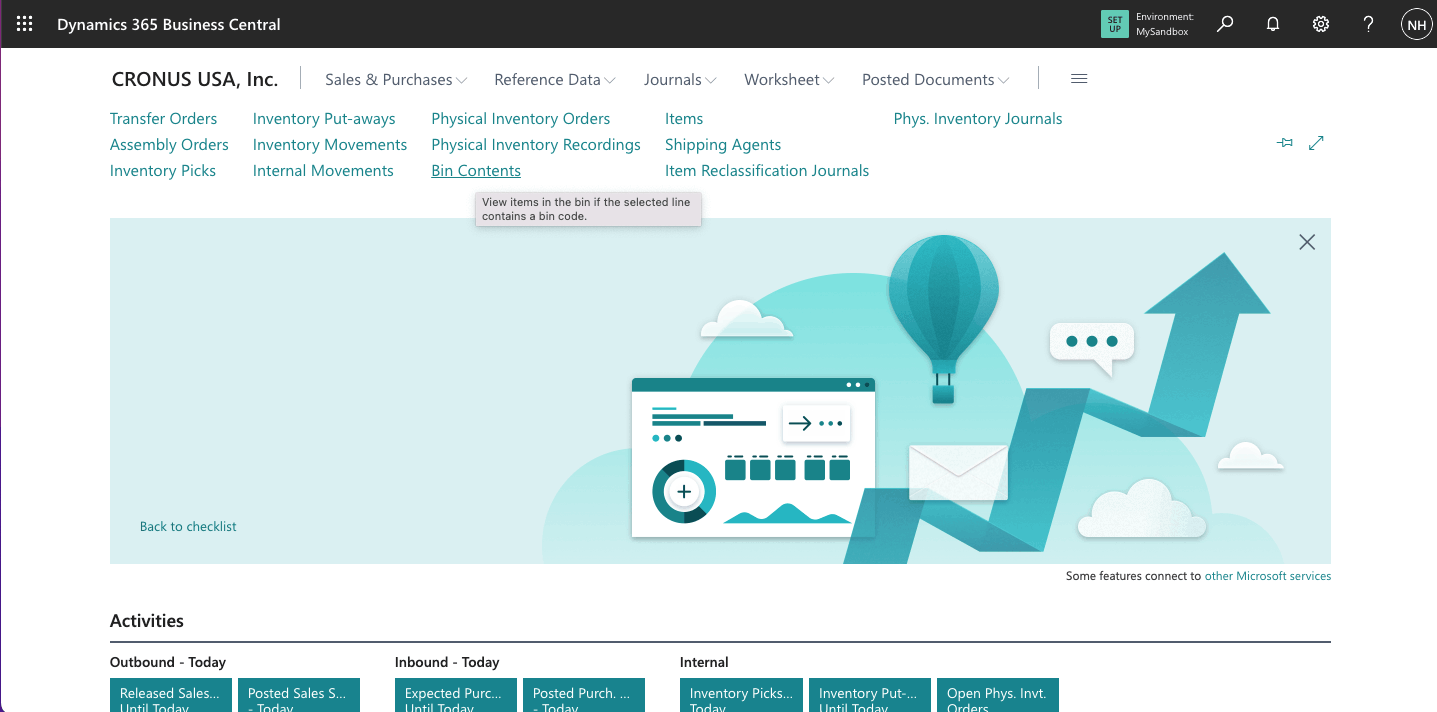Open the Items list
The width and height of the screenshot is (1437, 712).
pyautogui.click(x=684, y=119)
